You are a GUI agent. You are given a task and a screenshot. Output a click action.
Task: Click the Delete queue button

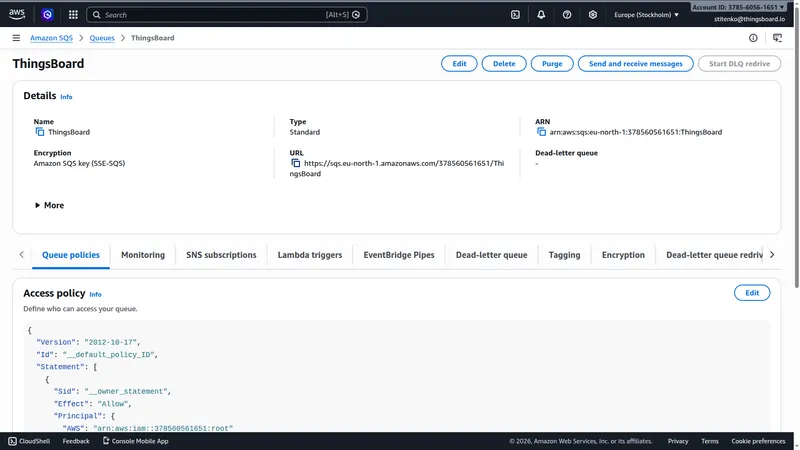click(504, 64)
